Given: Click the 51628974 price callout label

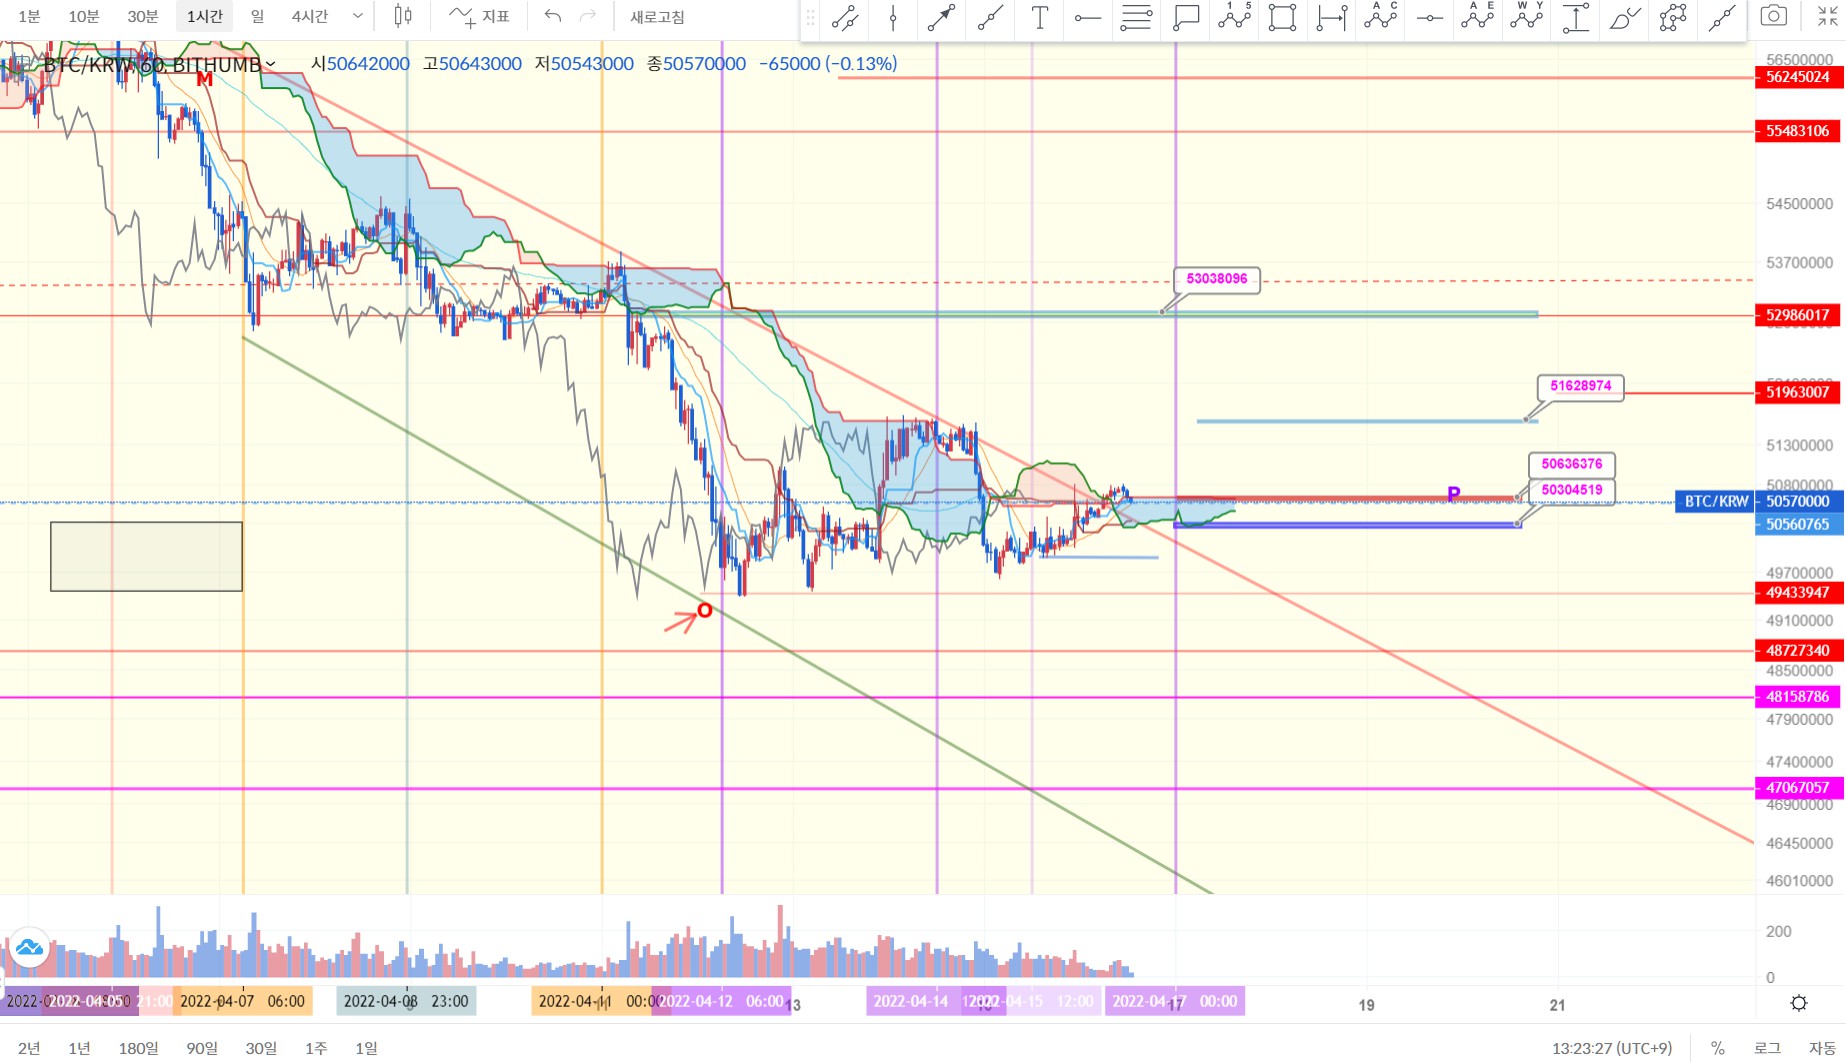Looking at the screenshot, I should click(1581, 386).
